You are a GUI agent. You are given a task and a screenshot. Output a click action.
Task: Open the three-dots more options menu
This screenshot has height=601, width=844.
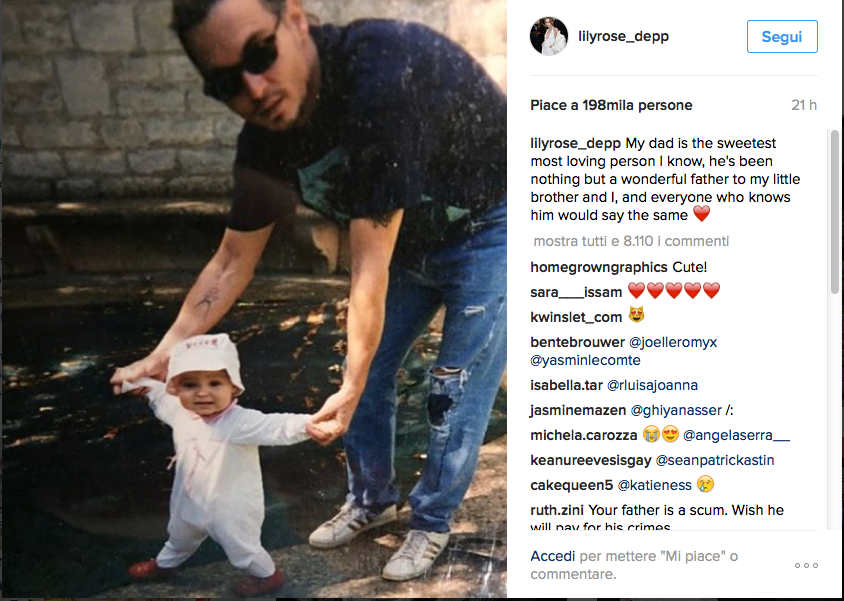point(806,565)
